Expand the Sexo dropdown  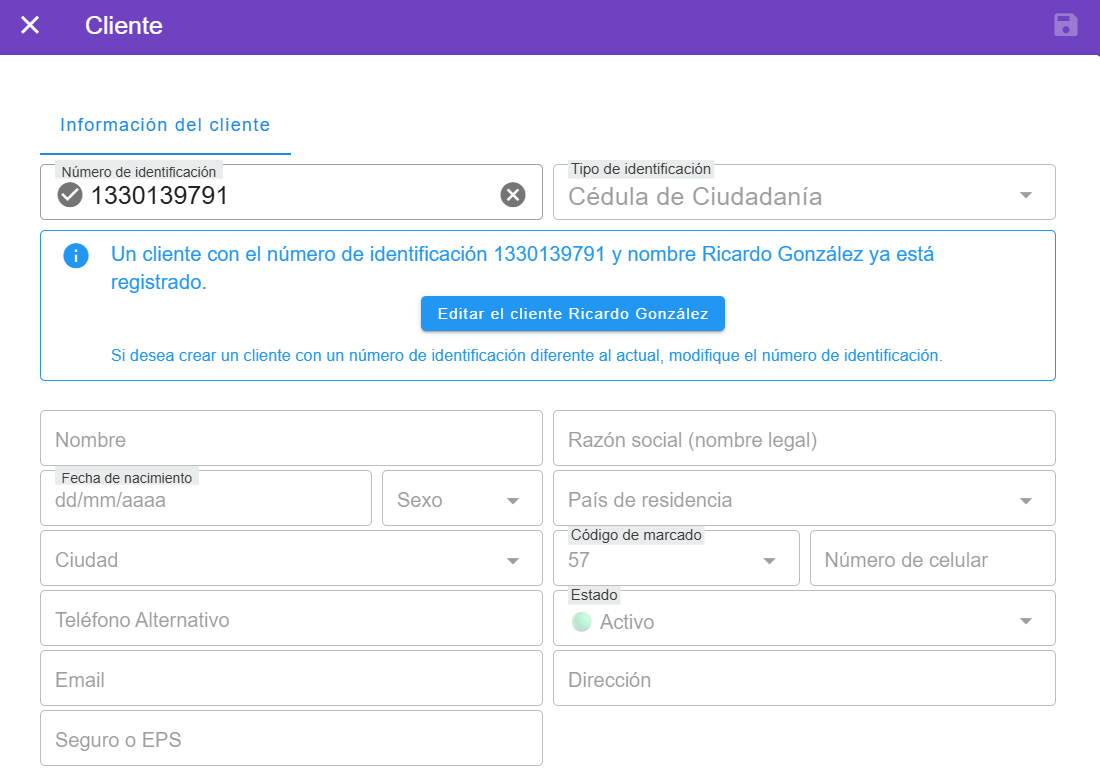513,500
